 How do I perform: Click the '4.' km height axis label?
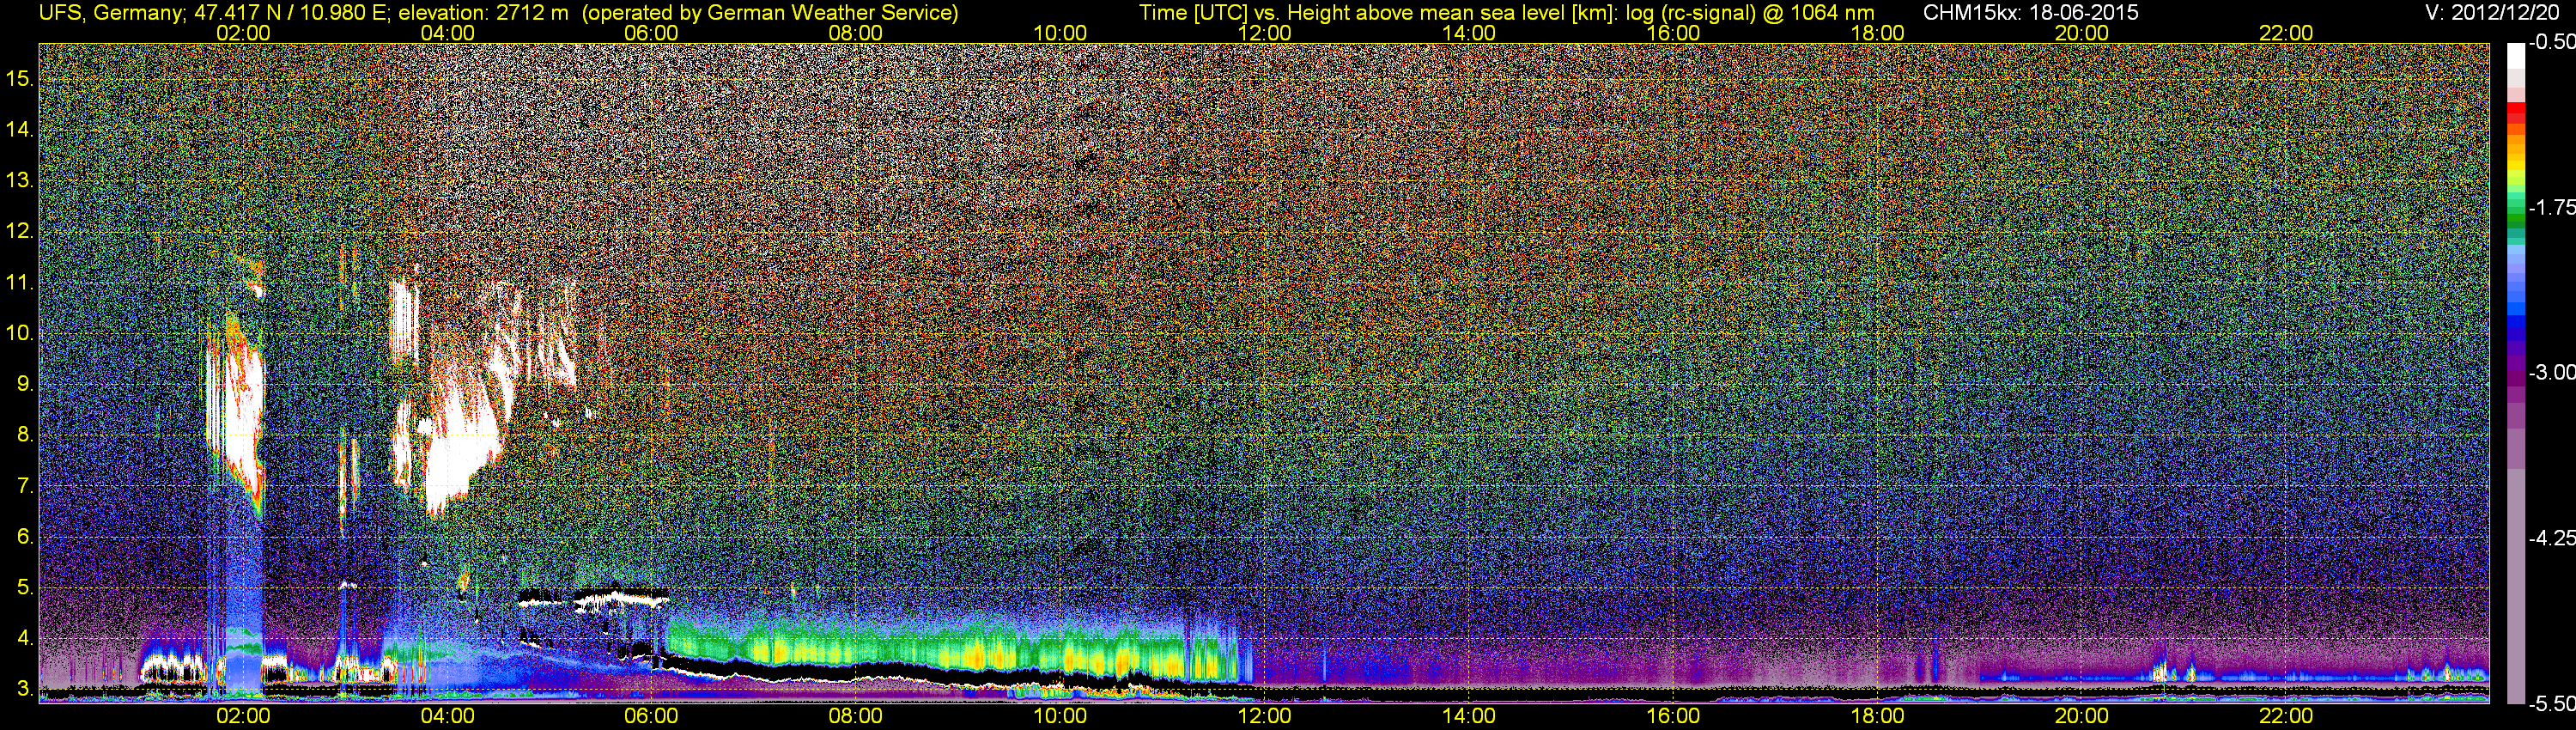26,638
